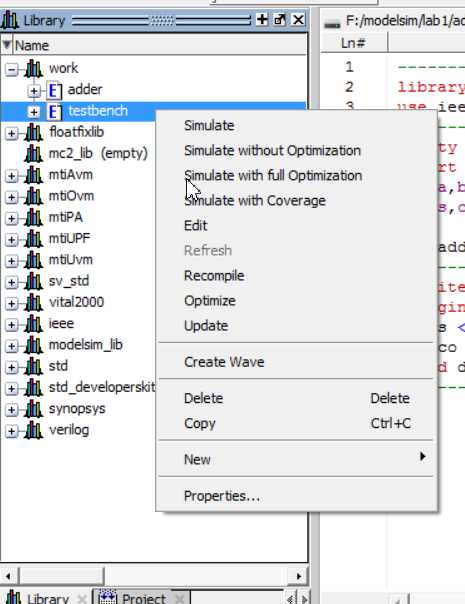Click the testbench entity icon

[54, 111]
